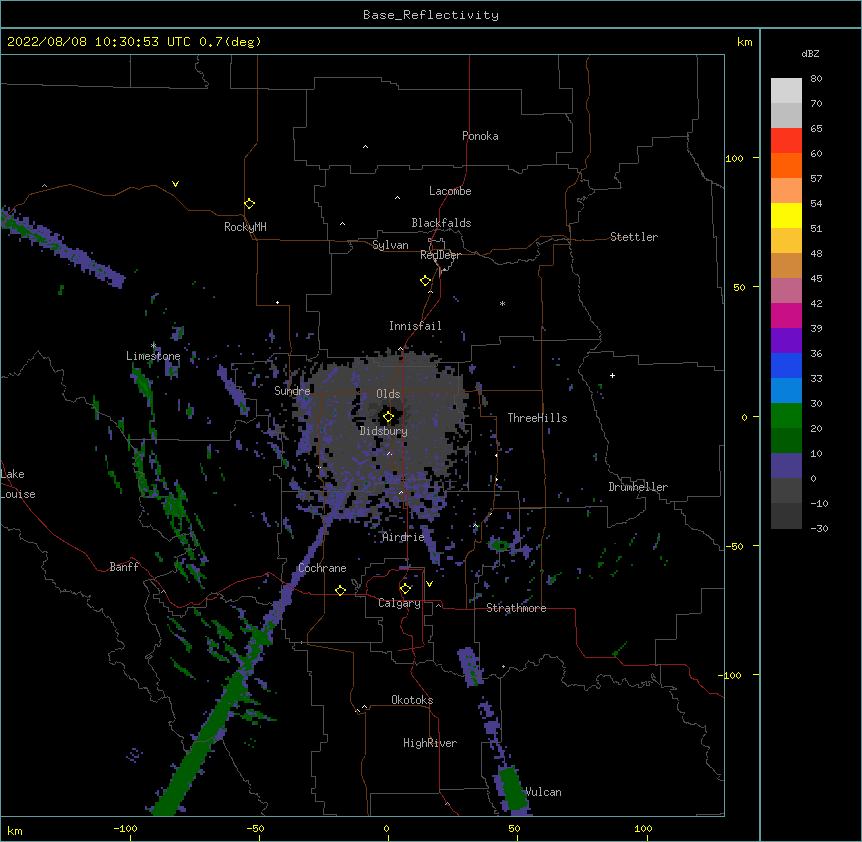Click the RockyMH label

245,227
